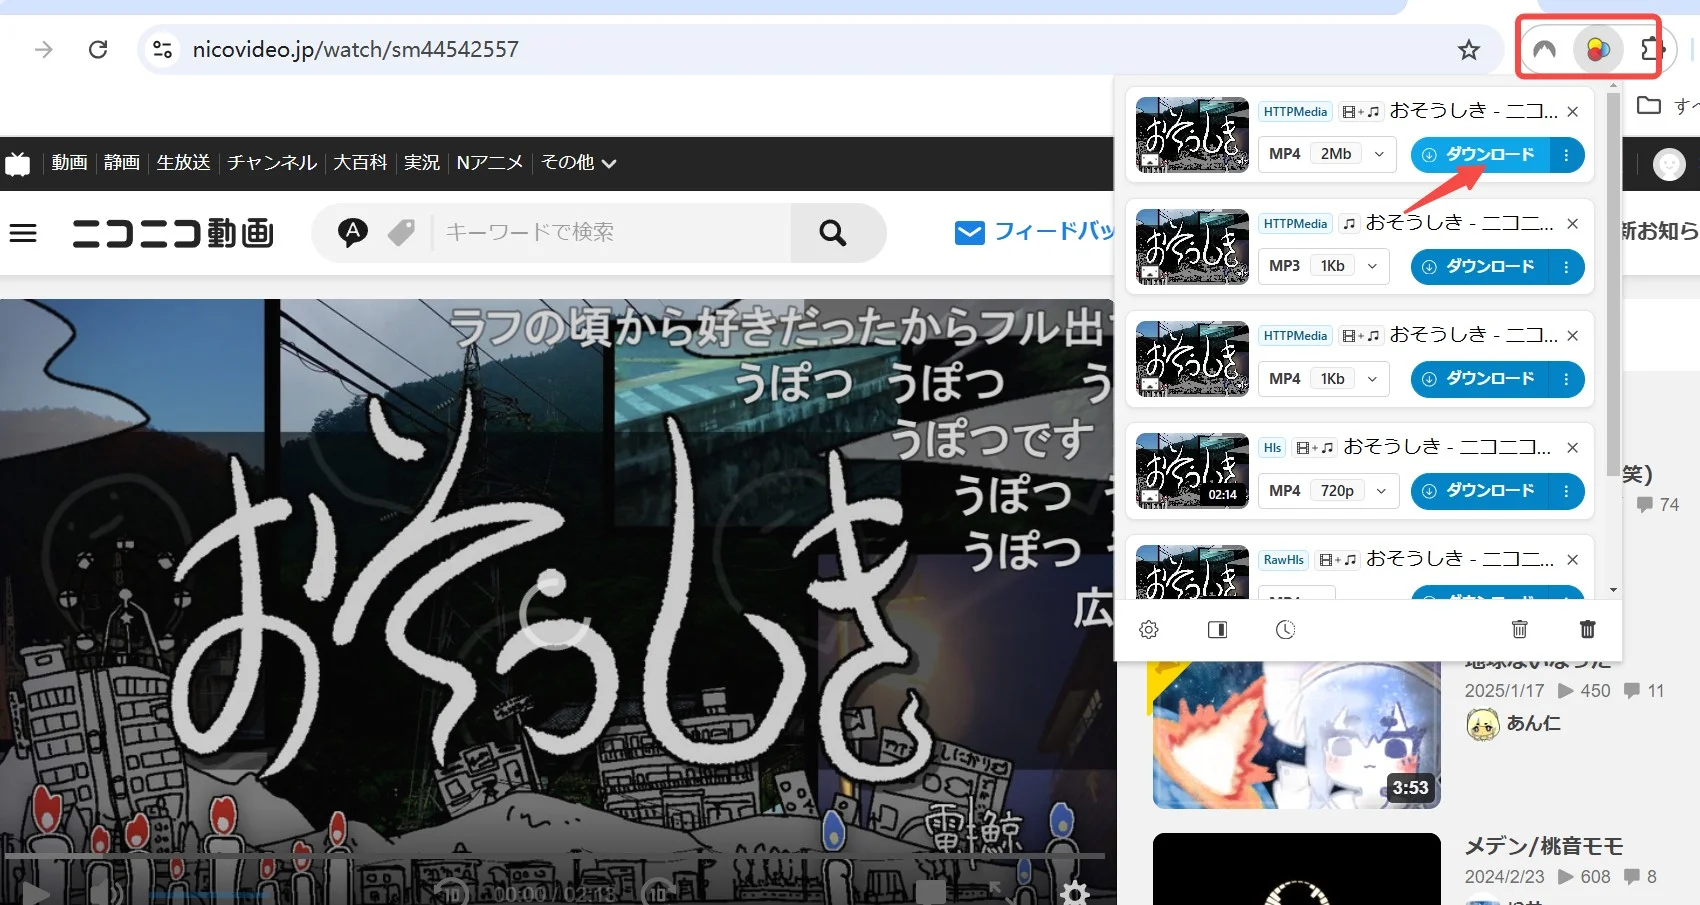This screenshot has height=905, width=1700.
Task: Click the popup list vertical scrollbar
Action: [x=1613, y=285]
